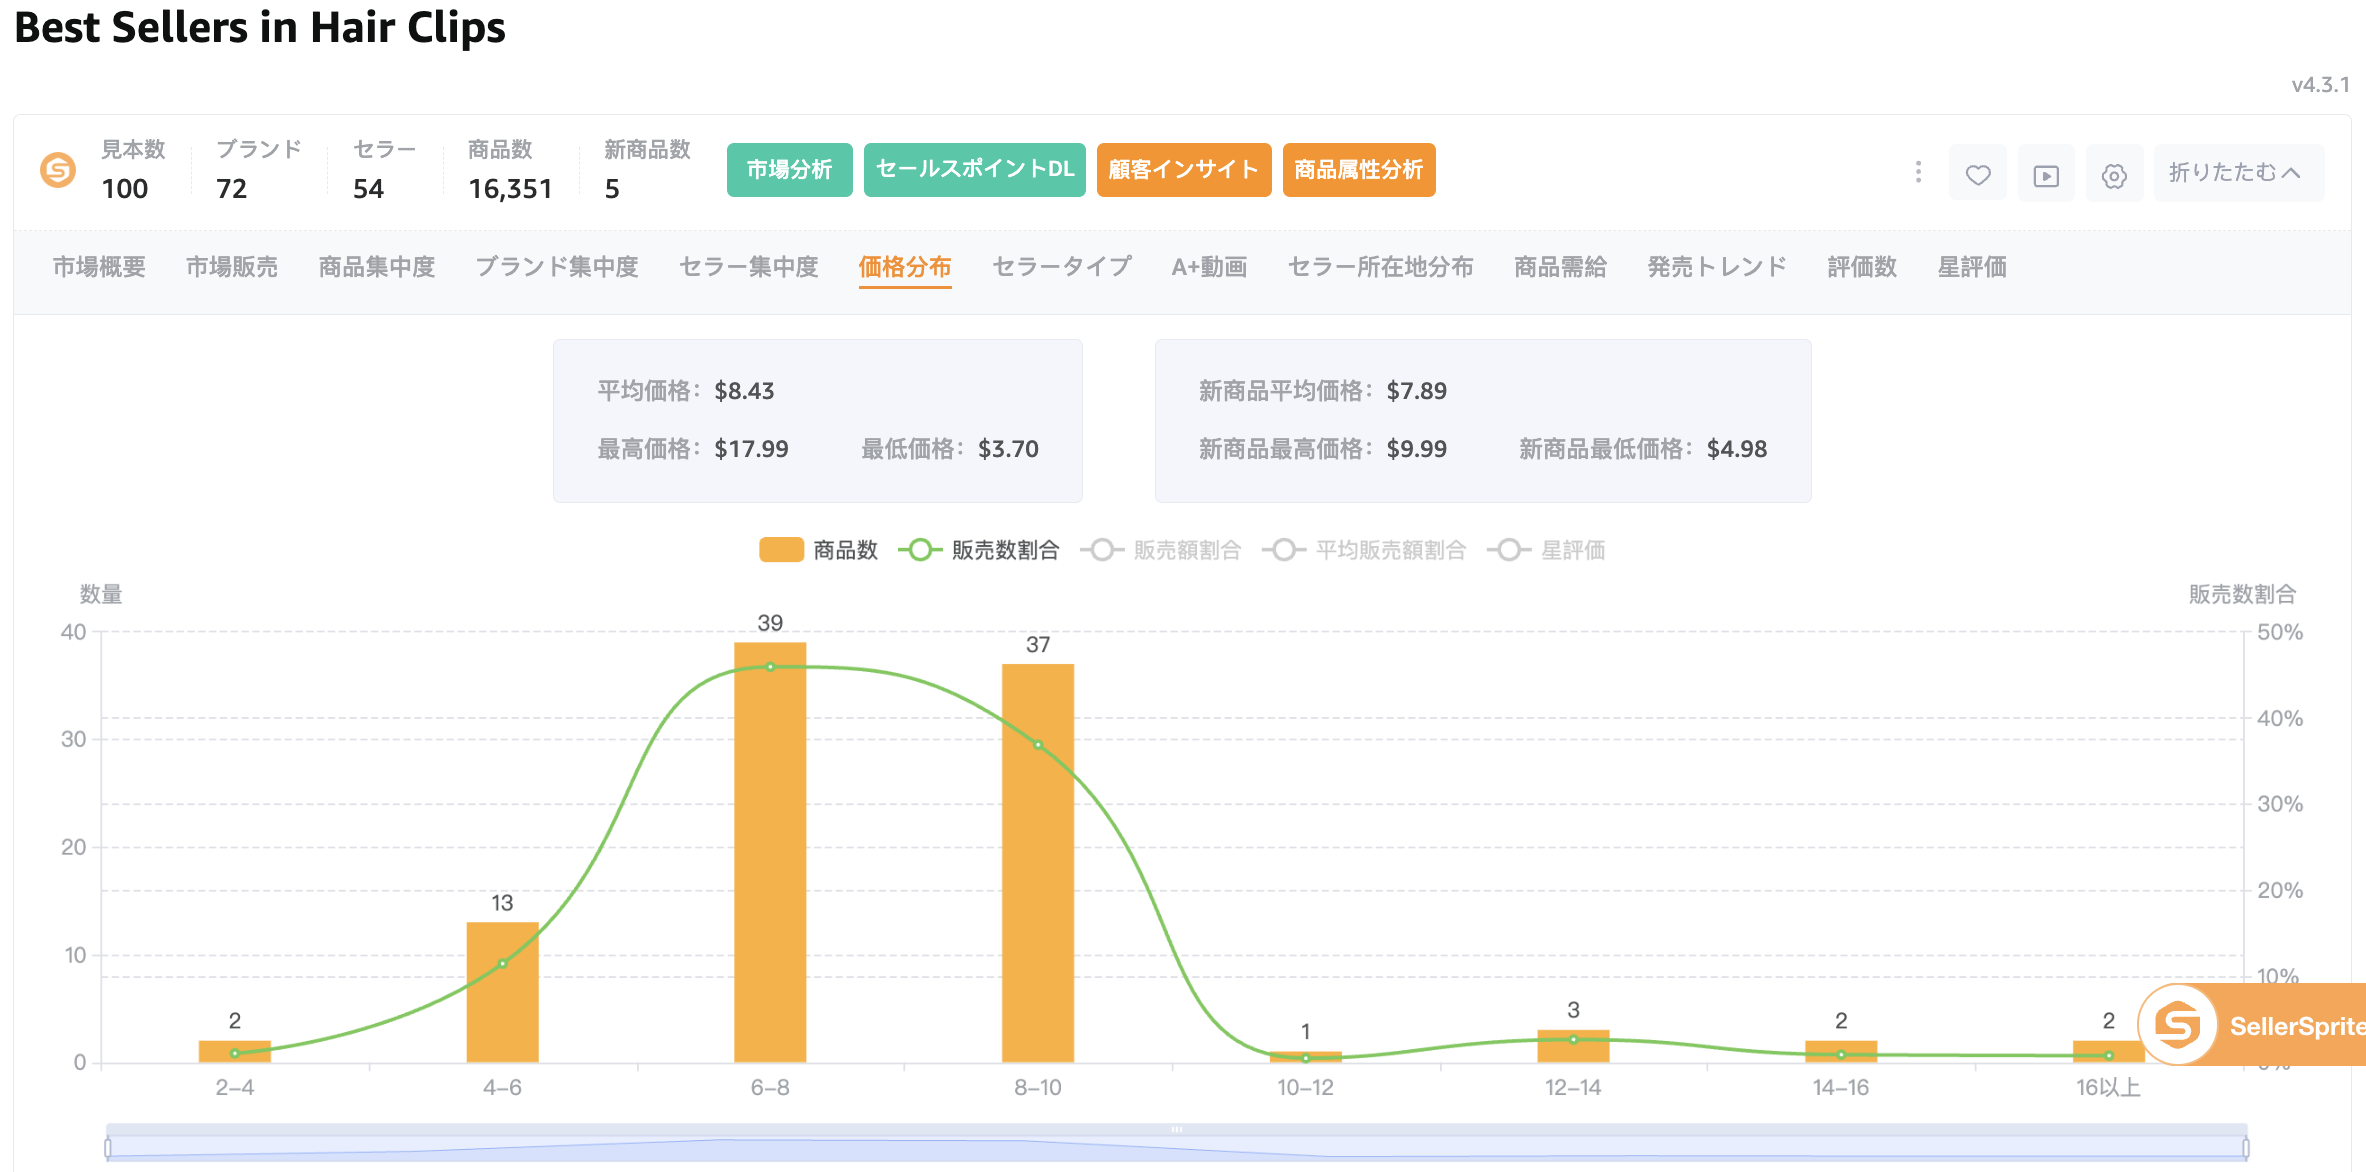The image size is (2366, 1172).
Task: Switch to the 商品需給 tab
Action: 1561,267
